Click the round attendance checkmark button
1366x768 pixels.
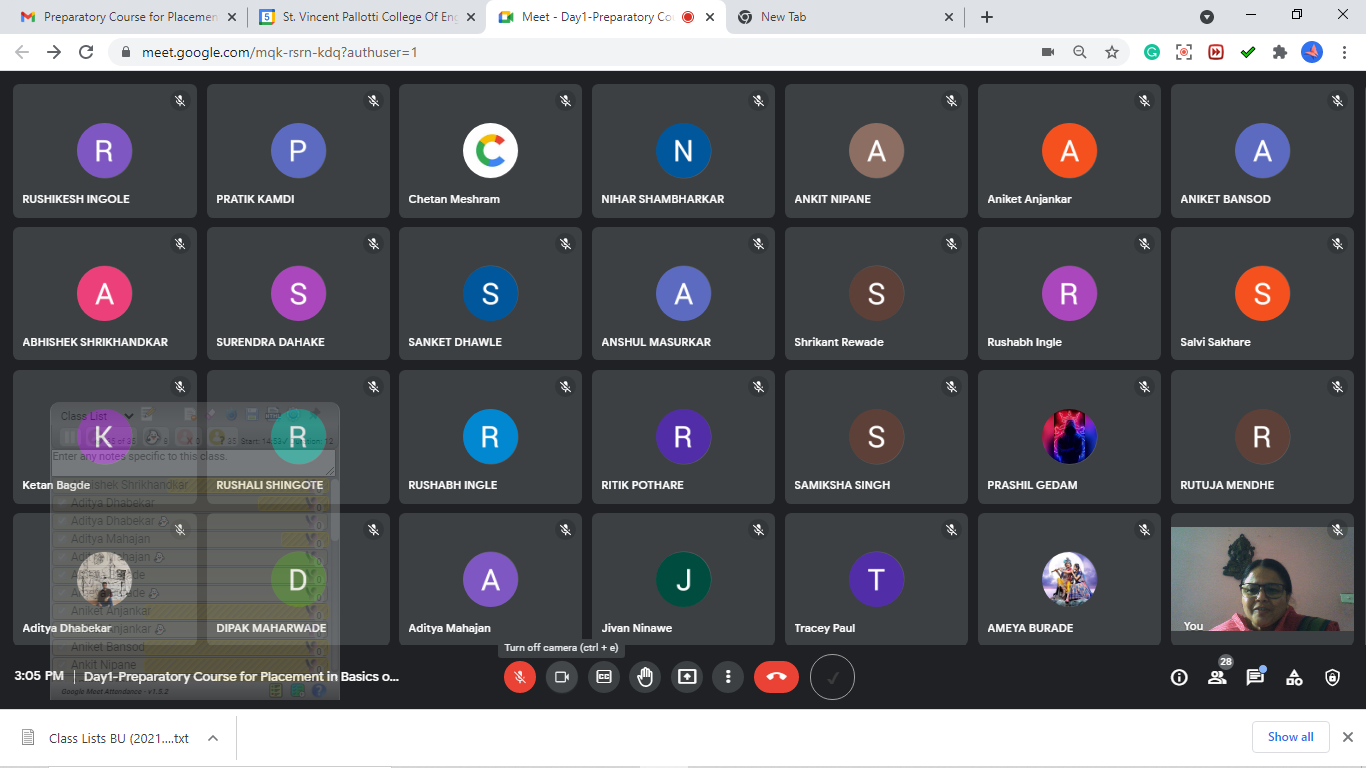pos(832,677)
